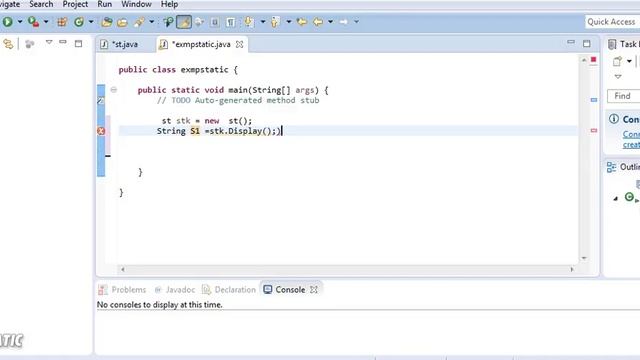
Task: Open the Declaration tab
Action: pos(229,289)
